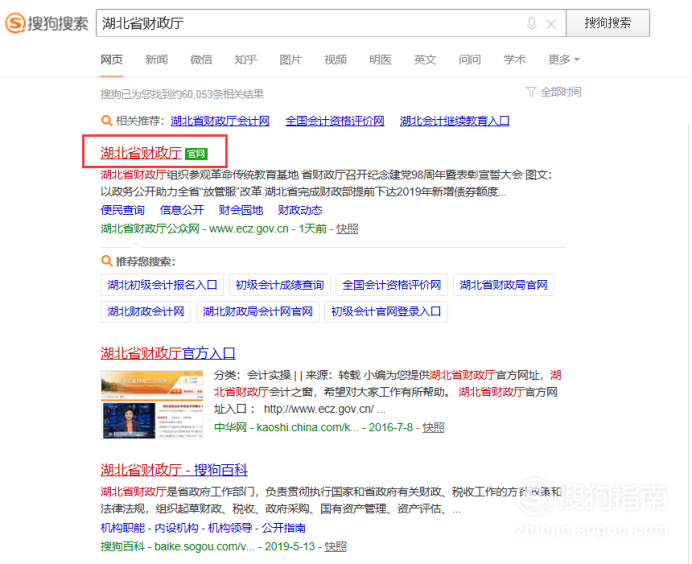Switch to the 视频 tab
The height and width of the screenshot is (564, 692).
(335, 60)
